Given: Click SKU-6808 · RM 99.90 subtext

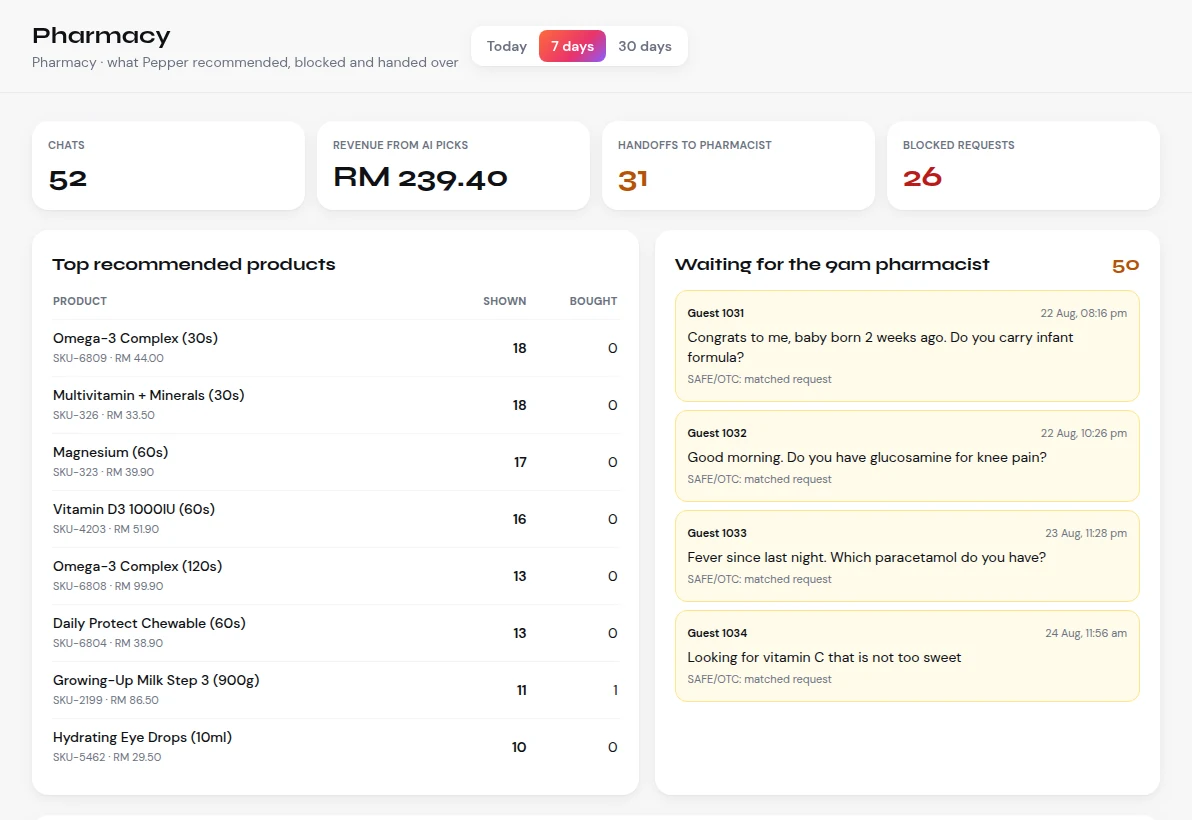Looking at the screenshot, I should [x=108, y=586].
